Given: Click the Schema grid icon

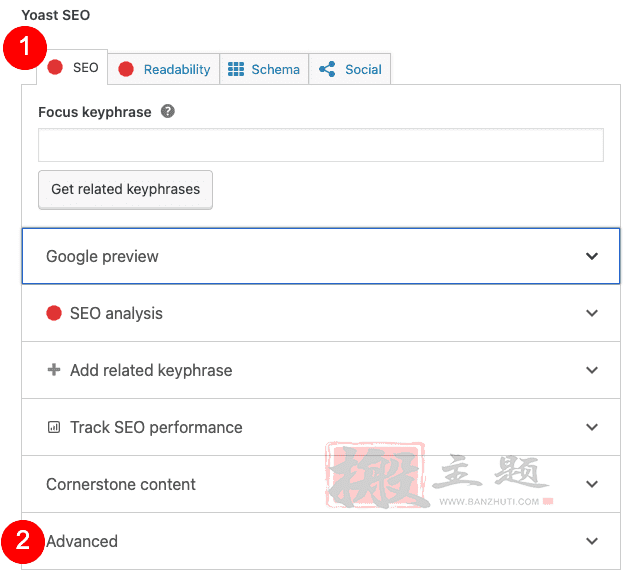Looking at the screenshot, I should click(236, 69).
